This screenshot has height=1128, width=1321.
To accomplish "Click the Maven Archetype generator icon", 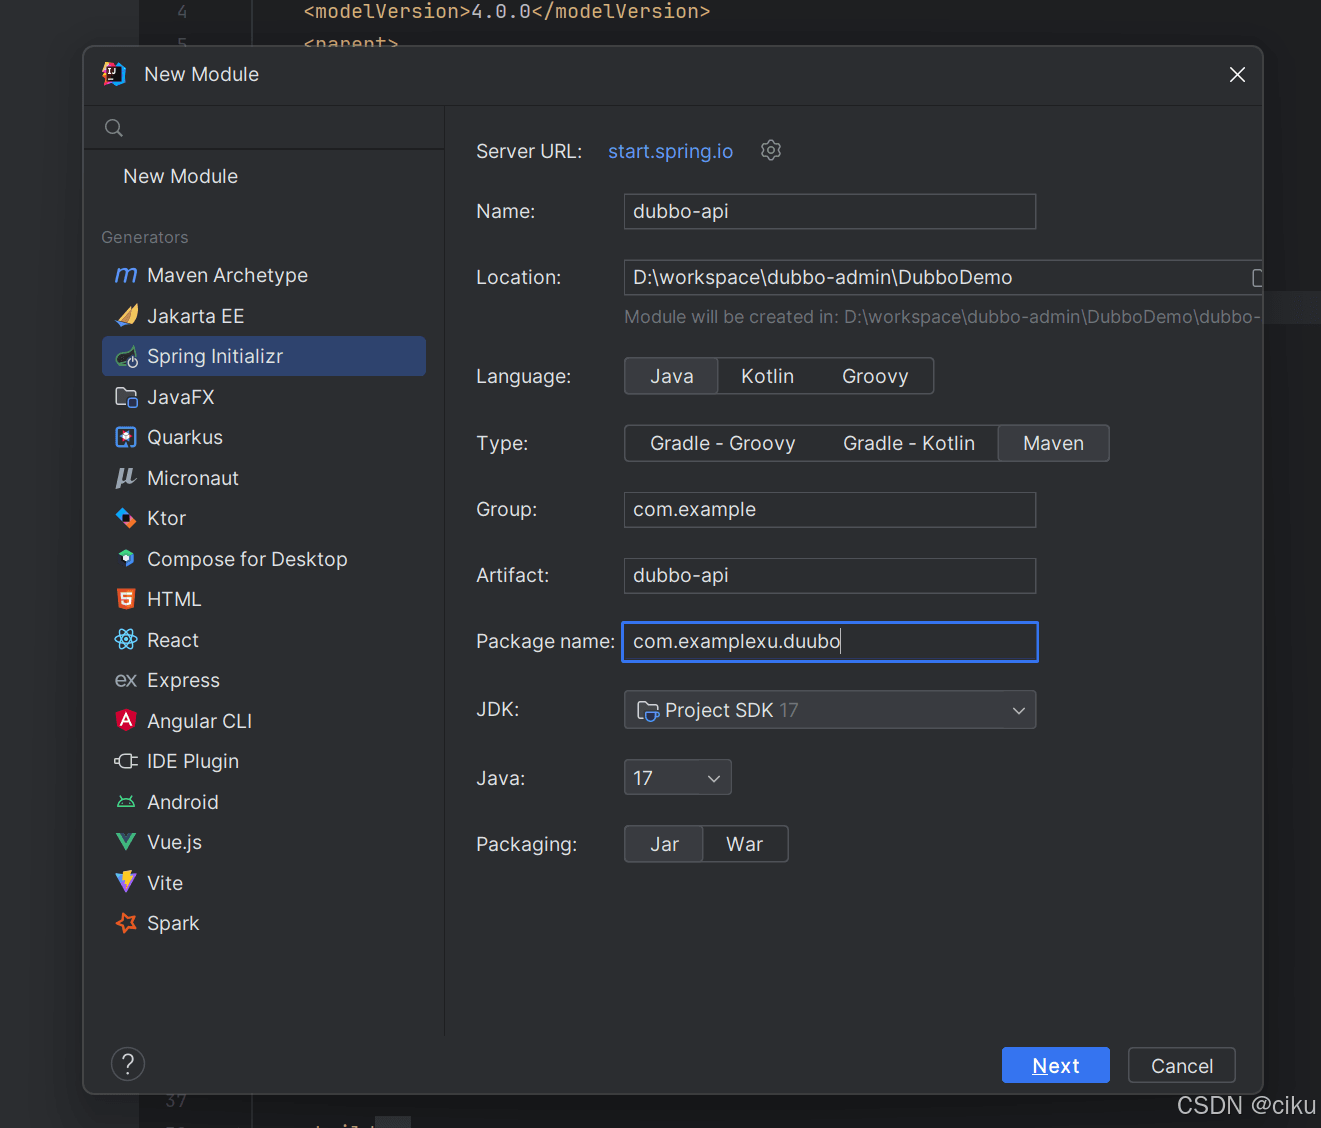I will 126,275.
